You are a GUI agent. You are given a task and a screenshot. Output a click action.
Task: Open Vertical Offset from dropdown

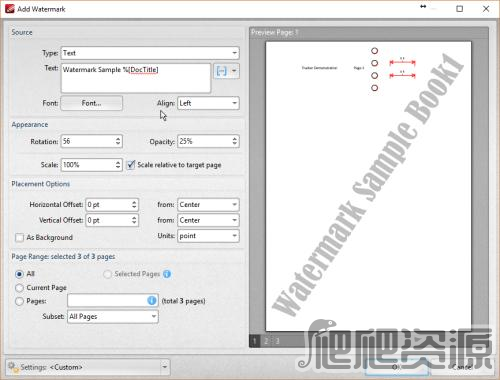coord(208,220)
